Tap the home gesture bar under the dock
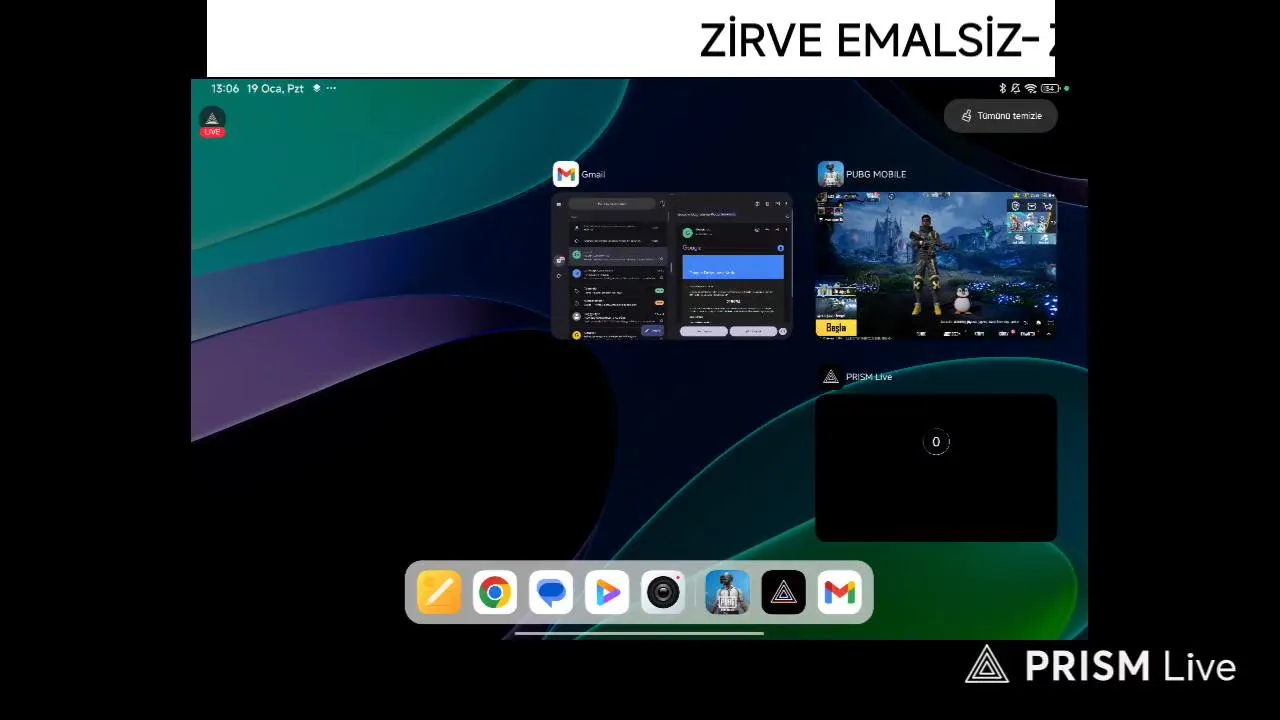Screen dimensions: 1280x720 point(639,633)
